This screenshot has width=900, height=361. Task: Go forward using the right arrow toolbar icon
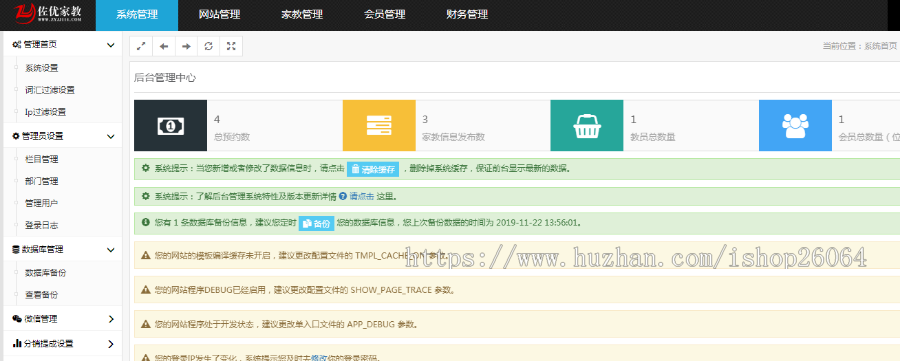186,46
